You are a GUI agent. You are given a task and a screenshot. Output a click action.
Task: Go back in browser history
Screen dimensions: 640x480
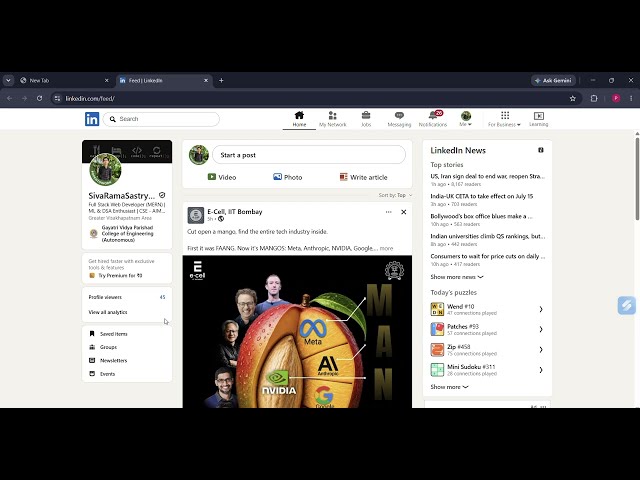pyautogui.click(x=9, y=98)
